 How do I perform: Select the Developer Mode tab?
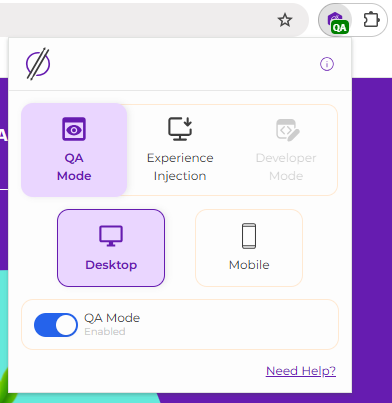(x=286, y=150)
